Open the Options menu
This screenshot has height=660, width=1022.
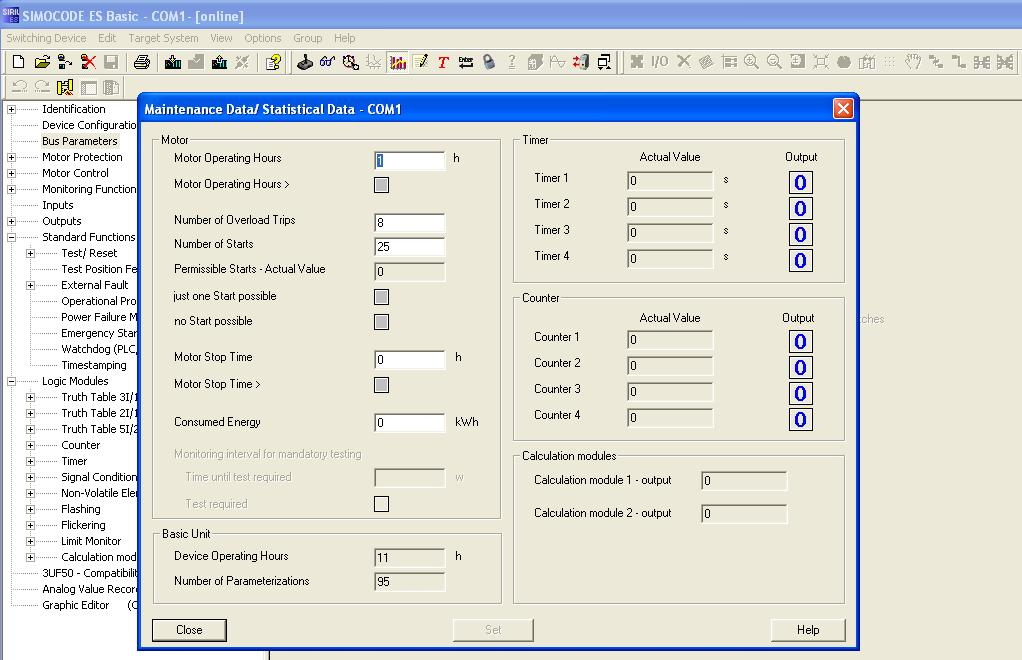263,38
